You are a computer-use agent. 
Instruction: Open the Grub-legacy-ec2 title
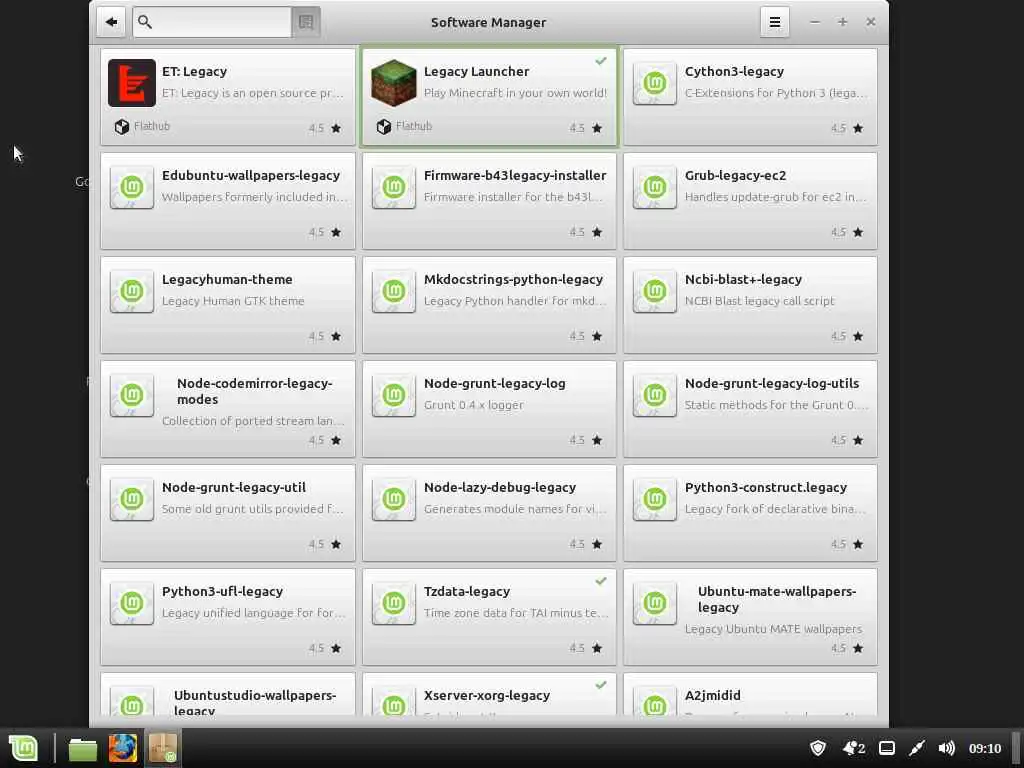(x=735, y=176)
